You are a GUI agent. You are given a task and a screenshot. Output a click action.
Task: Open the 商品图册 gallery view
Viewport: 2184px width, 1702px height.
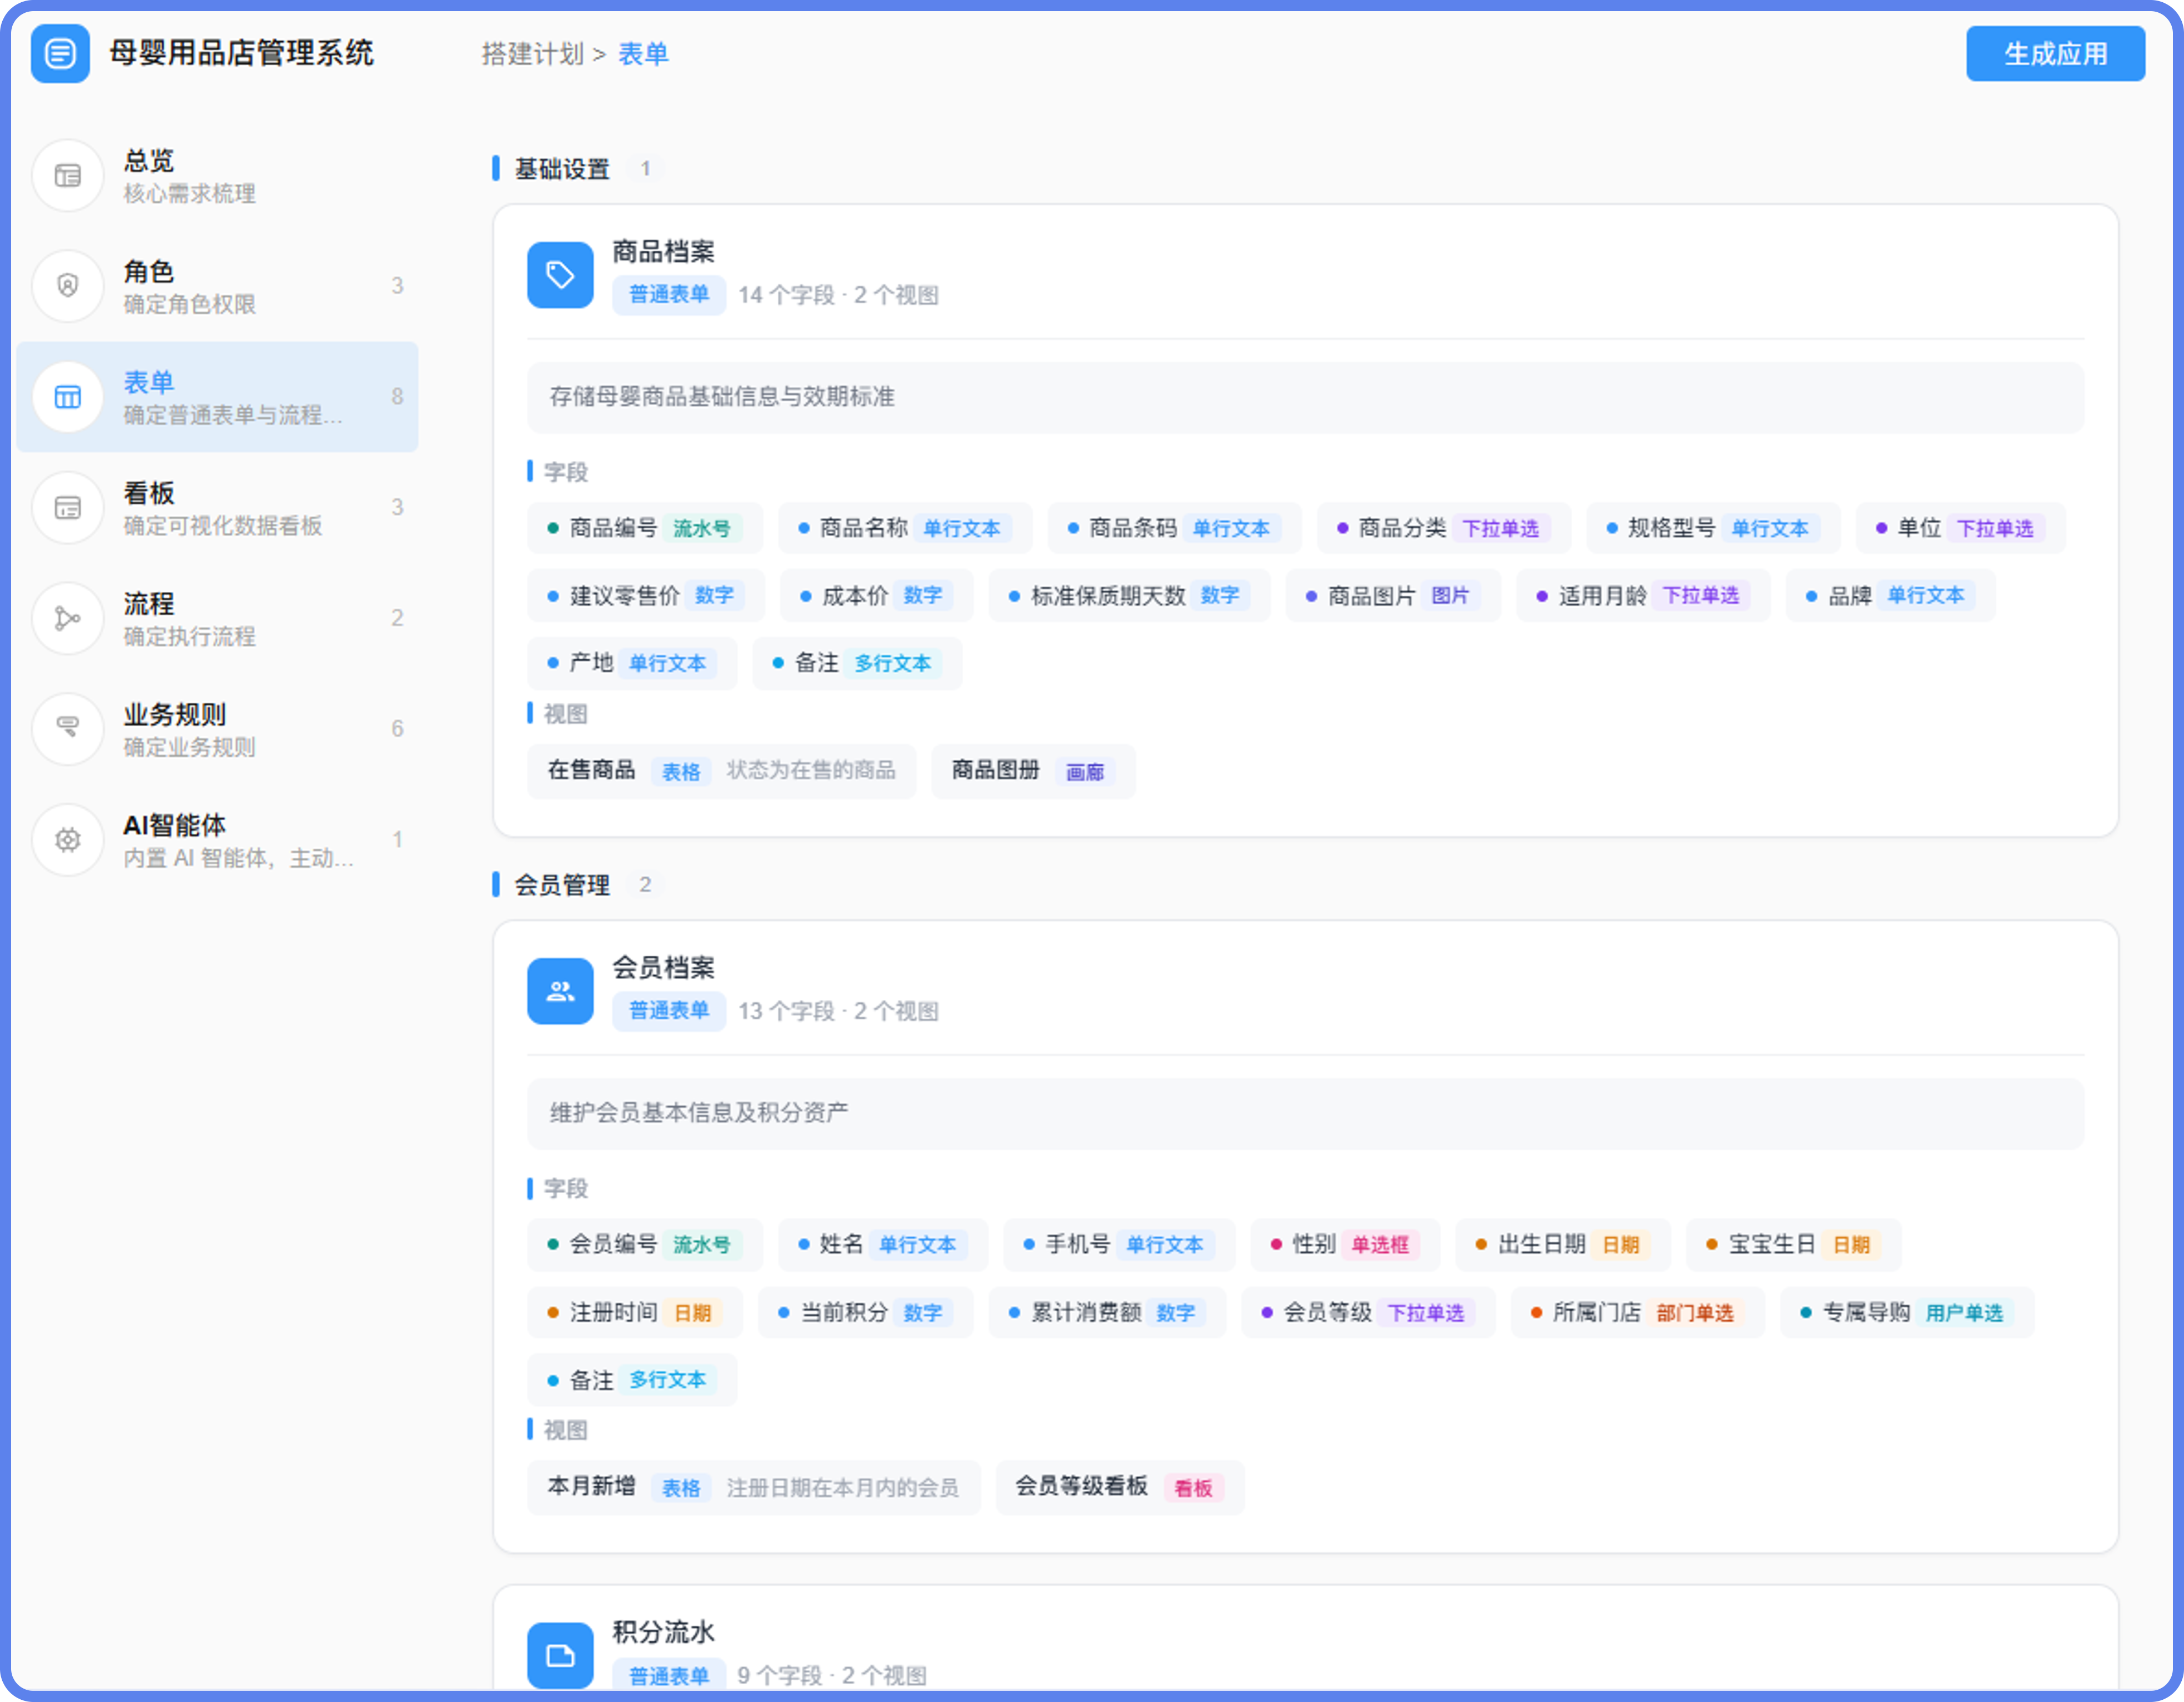1033,771
